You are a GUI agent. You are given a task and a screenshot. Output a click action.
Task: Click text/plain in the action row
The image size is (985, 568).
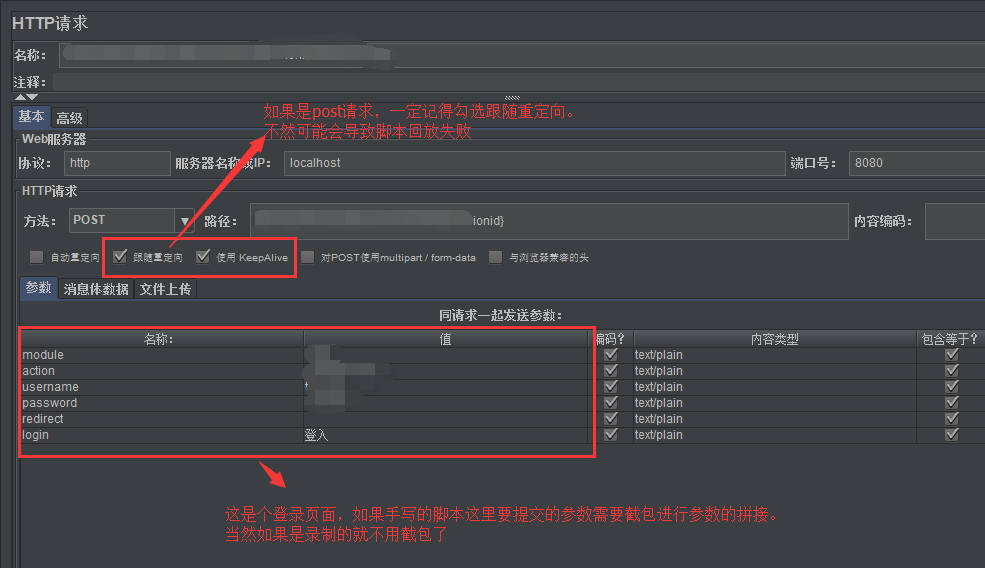click(658, 371)
